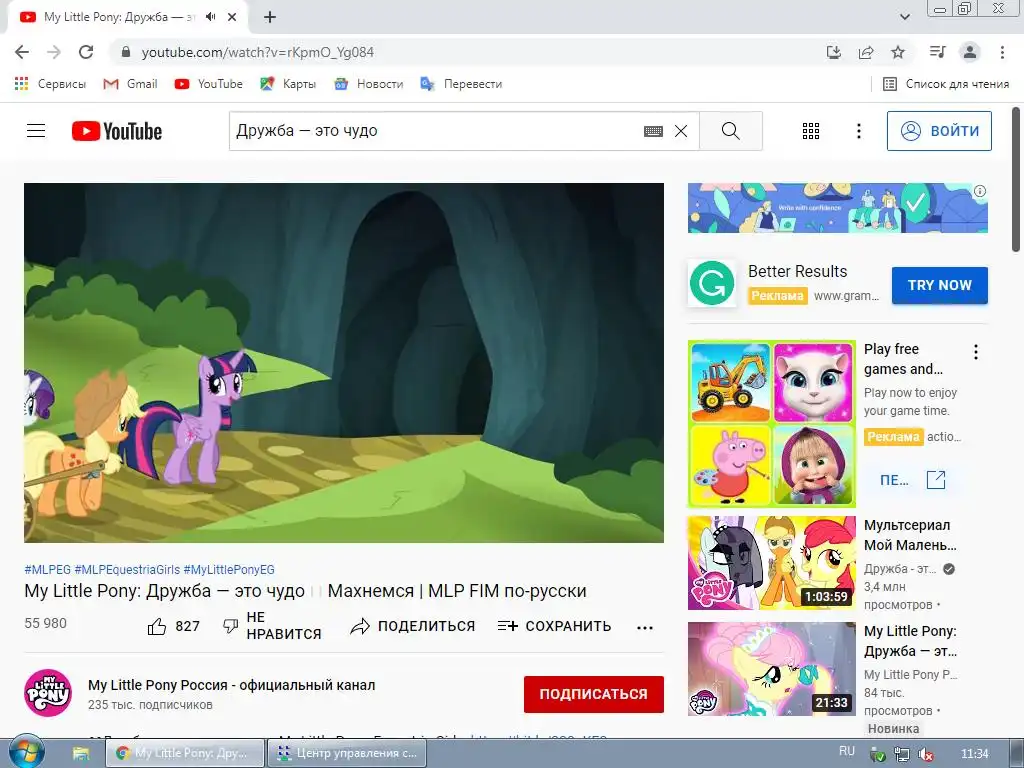
Task: Open Список для чтения reading list
Action: (946, 84)
